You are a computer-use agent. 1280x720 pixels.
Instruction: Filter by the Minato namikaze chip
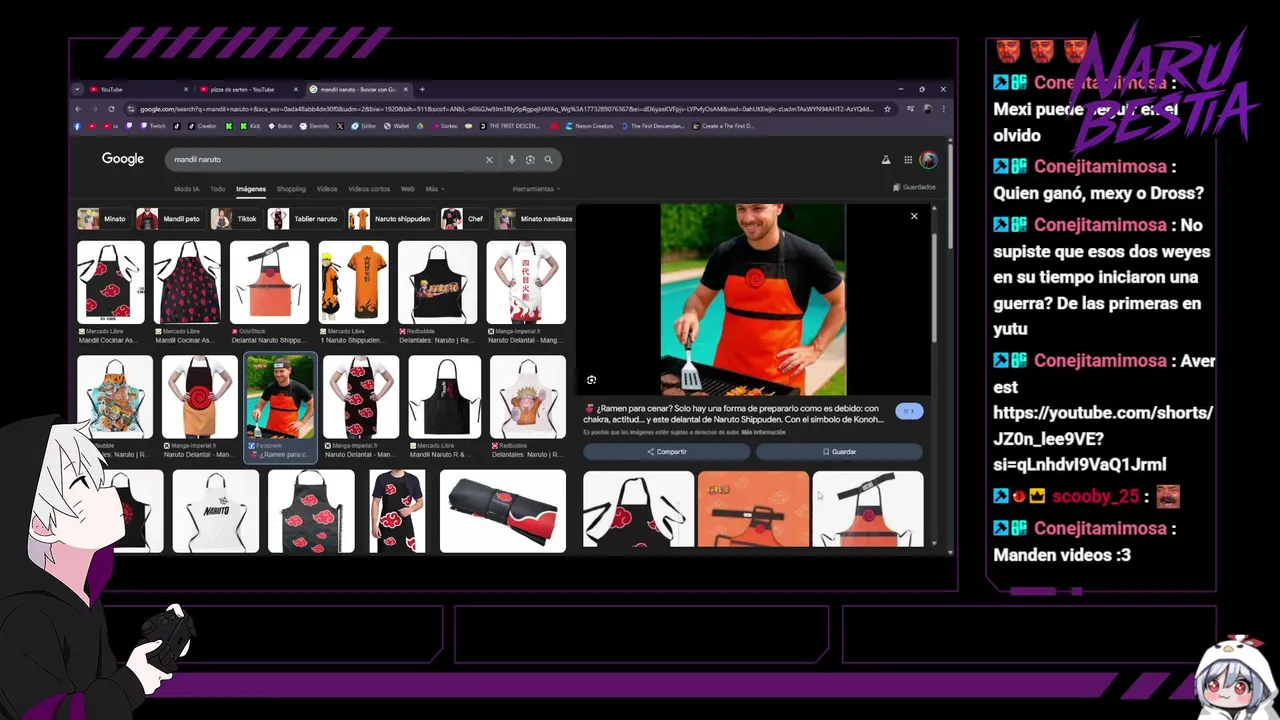(535, 218)
